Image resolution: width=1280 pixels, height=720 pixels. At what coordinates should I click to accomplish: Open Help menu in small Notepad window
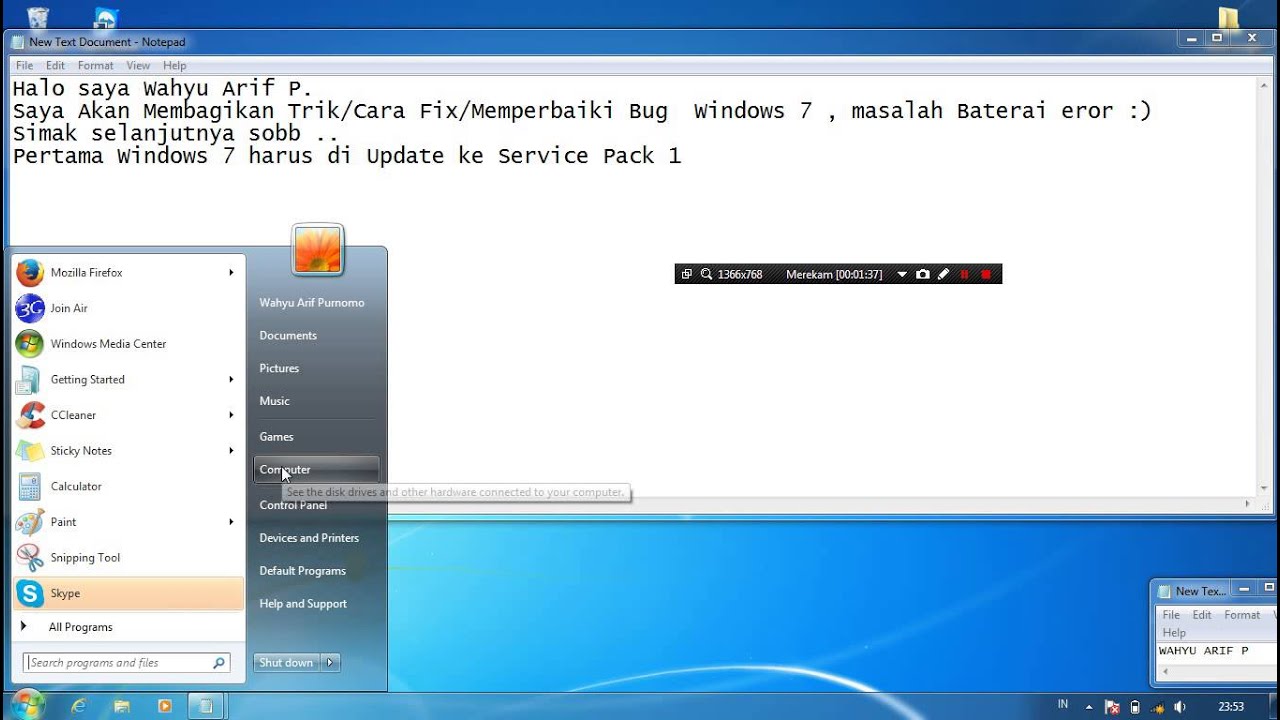tap(1174, 633)
